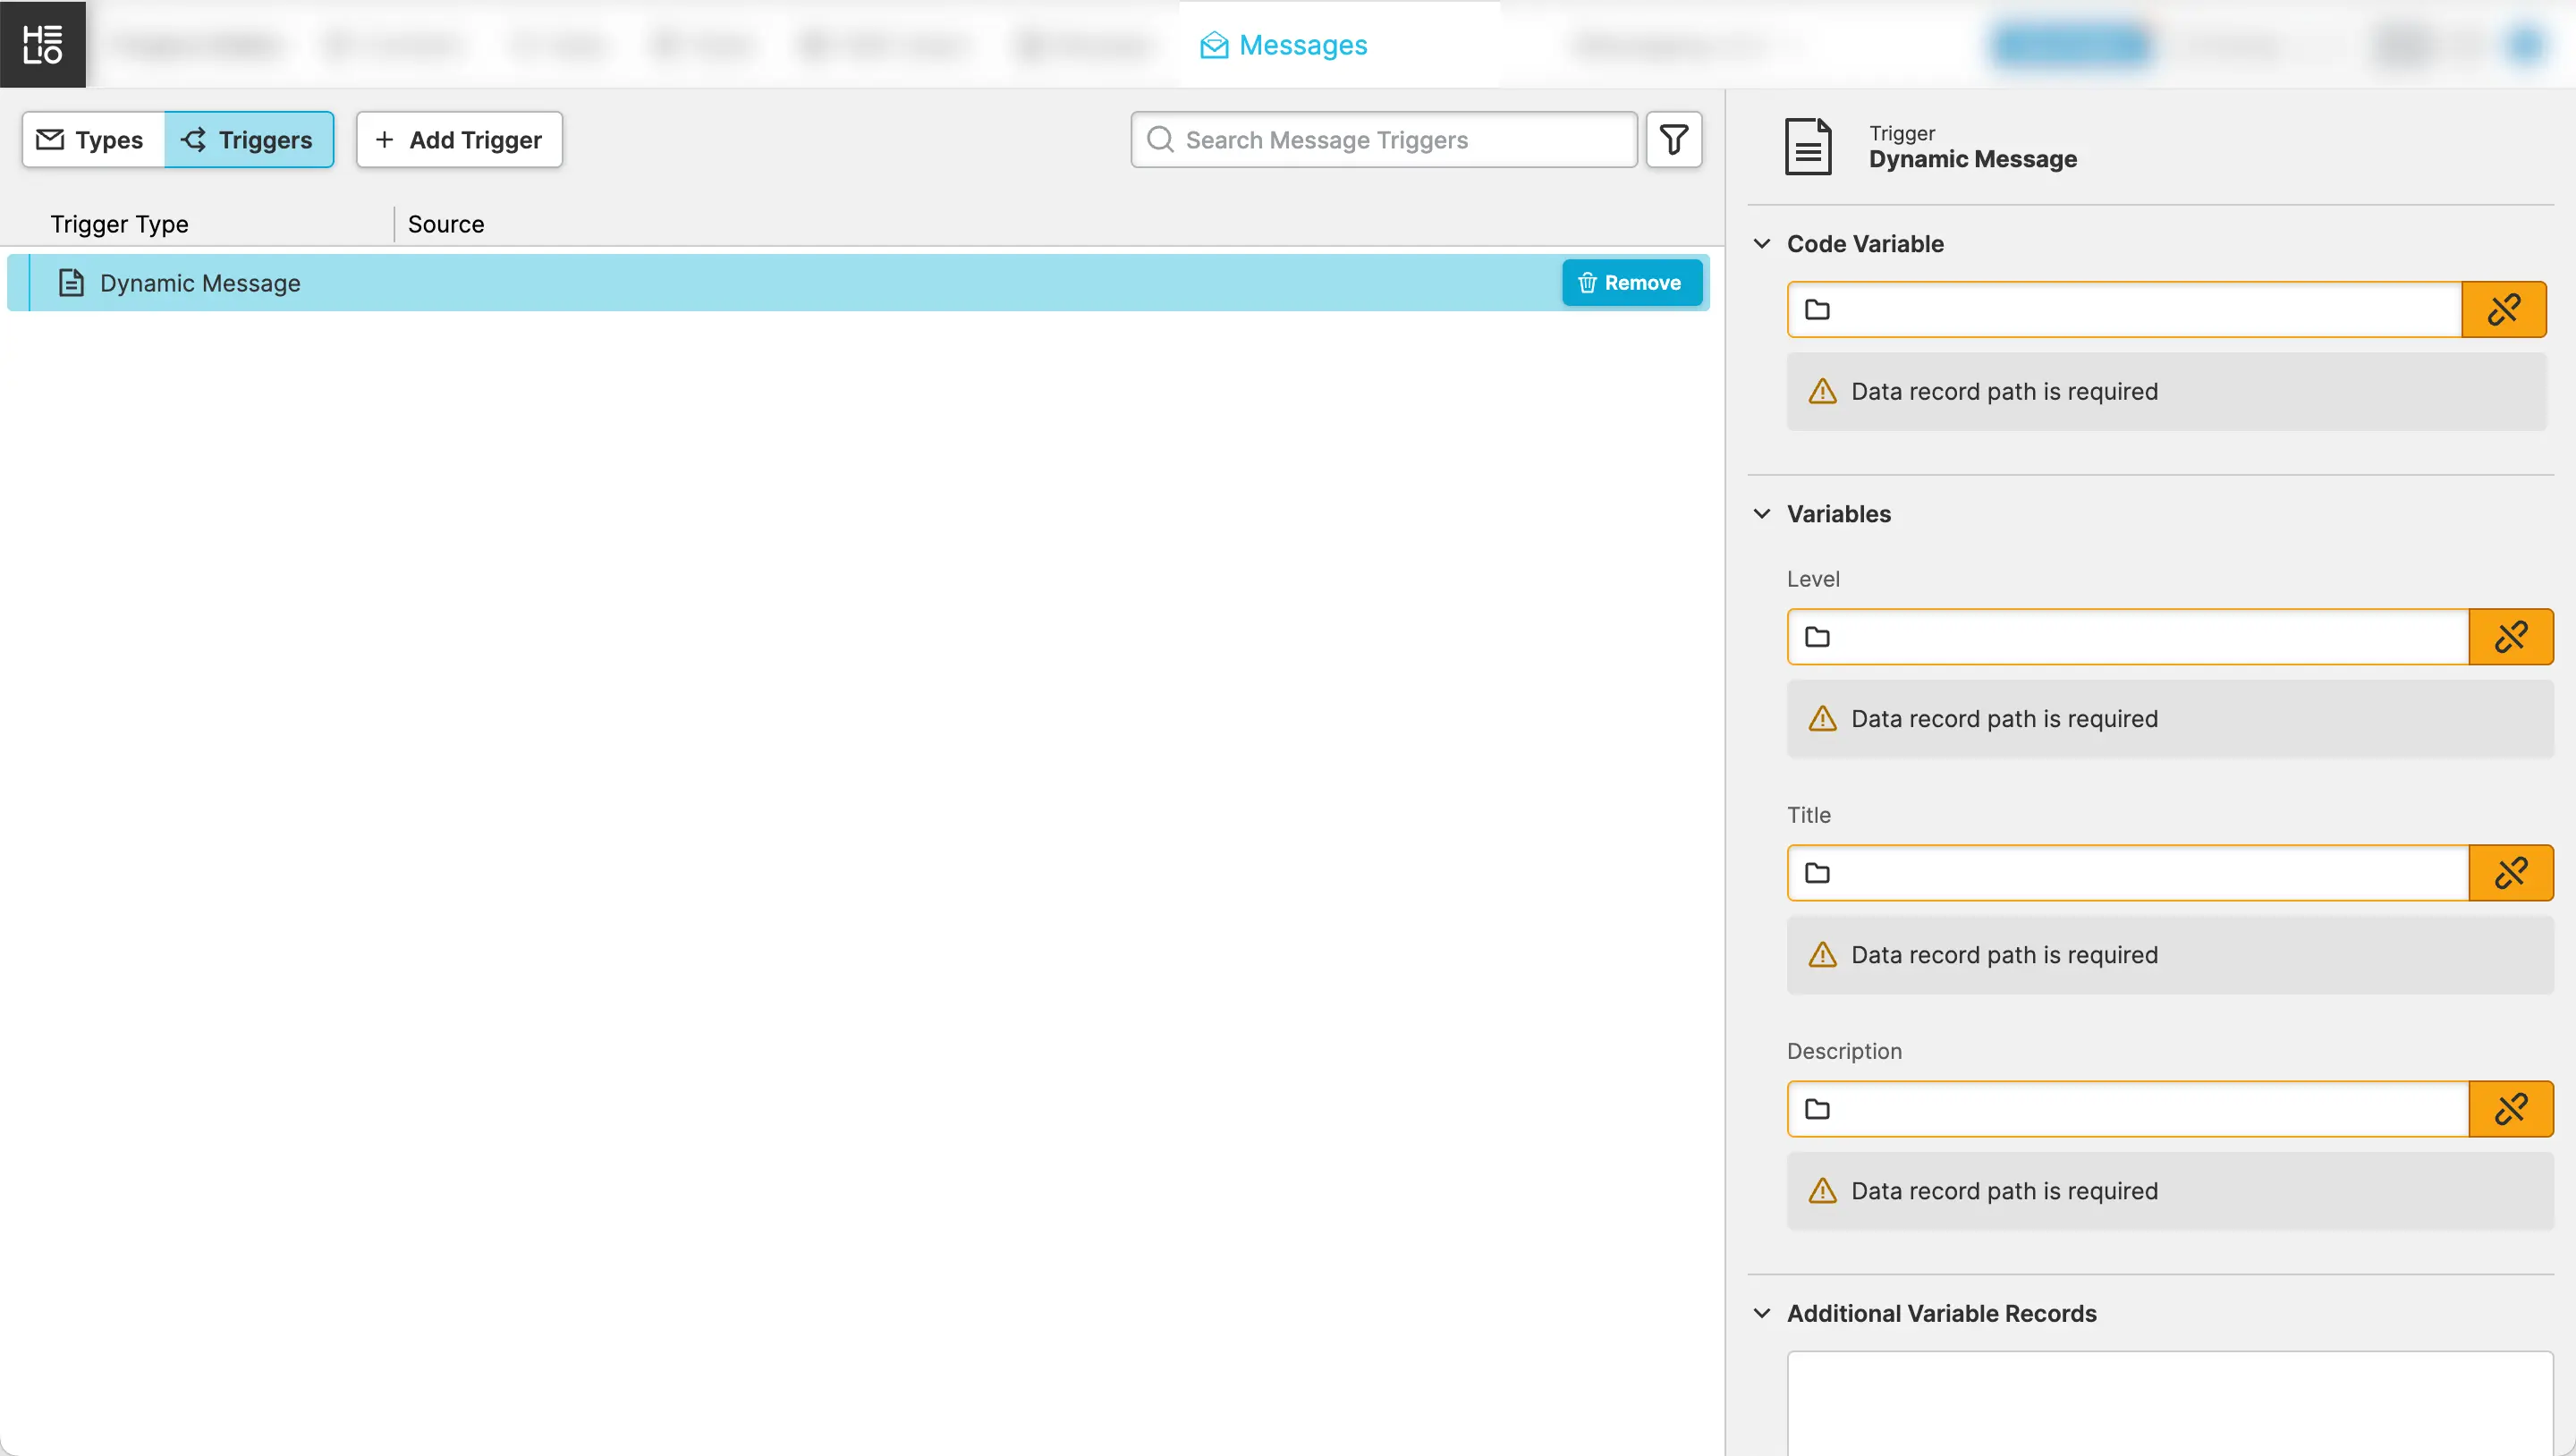Collapse Additional Variable Records section
Viewport: 2576px width, 1456px height.
1762,1313
